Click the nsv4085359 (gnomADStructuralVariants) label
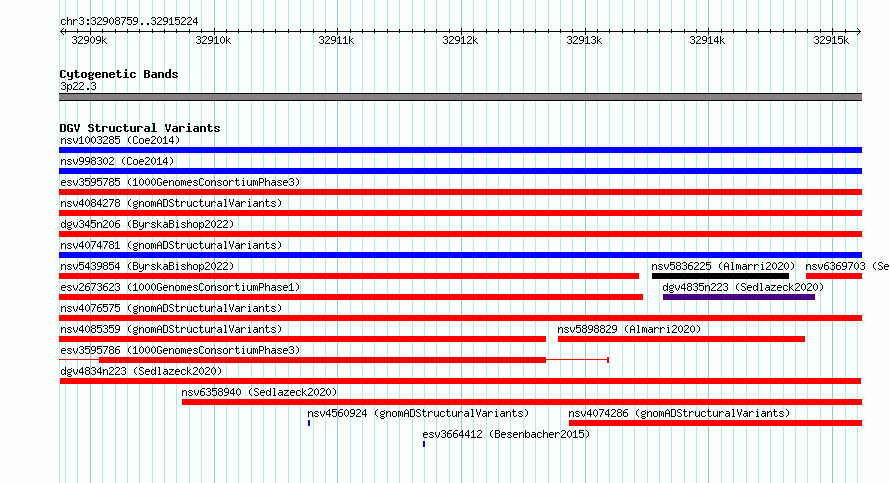The width and height of the screenshot is (890, 483). click(171, 329)
